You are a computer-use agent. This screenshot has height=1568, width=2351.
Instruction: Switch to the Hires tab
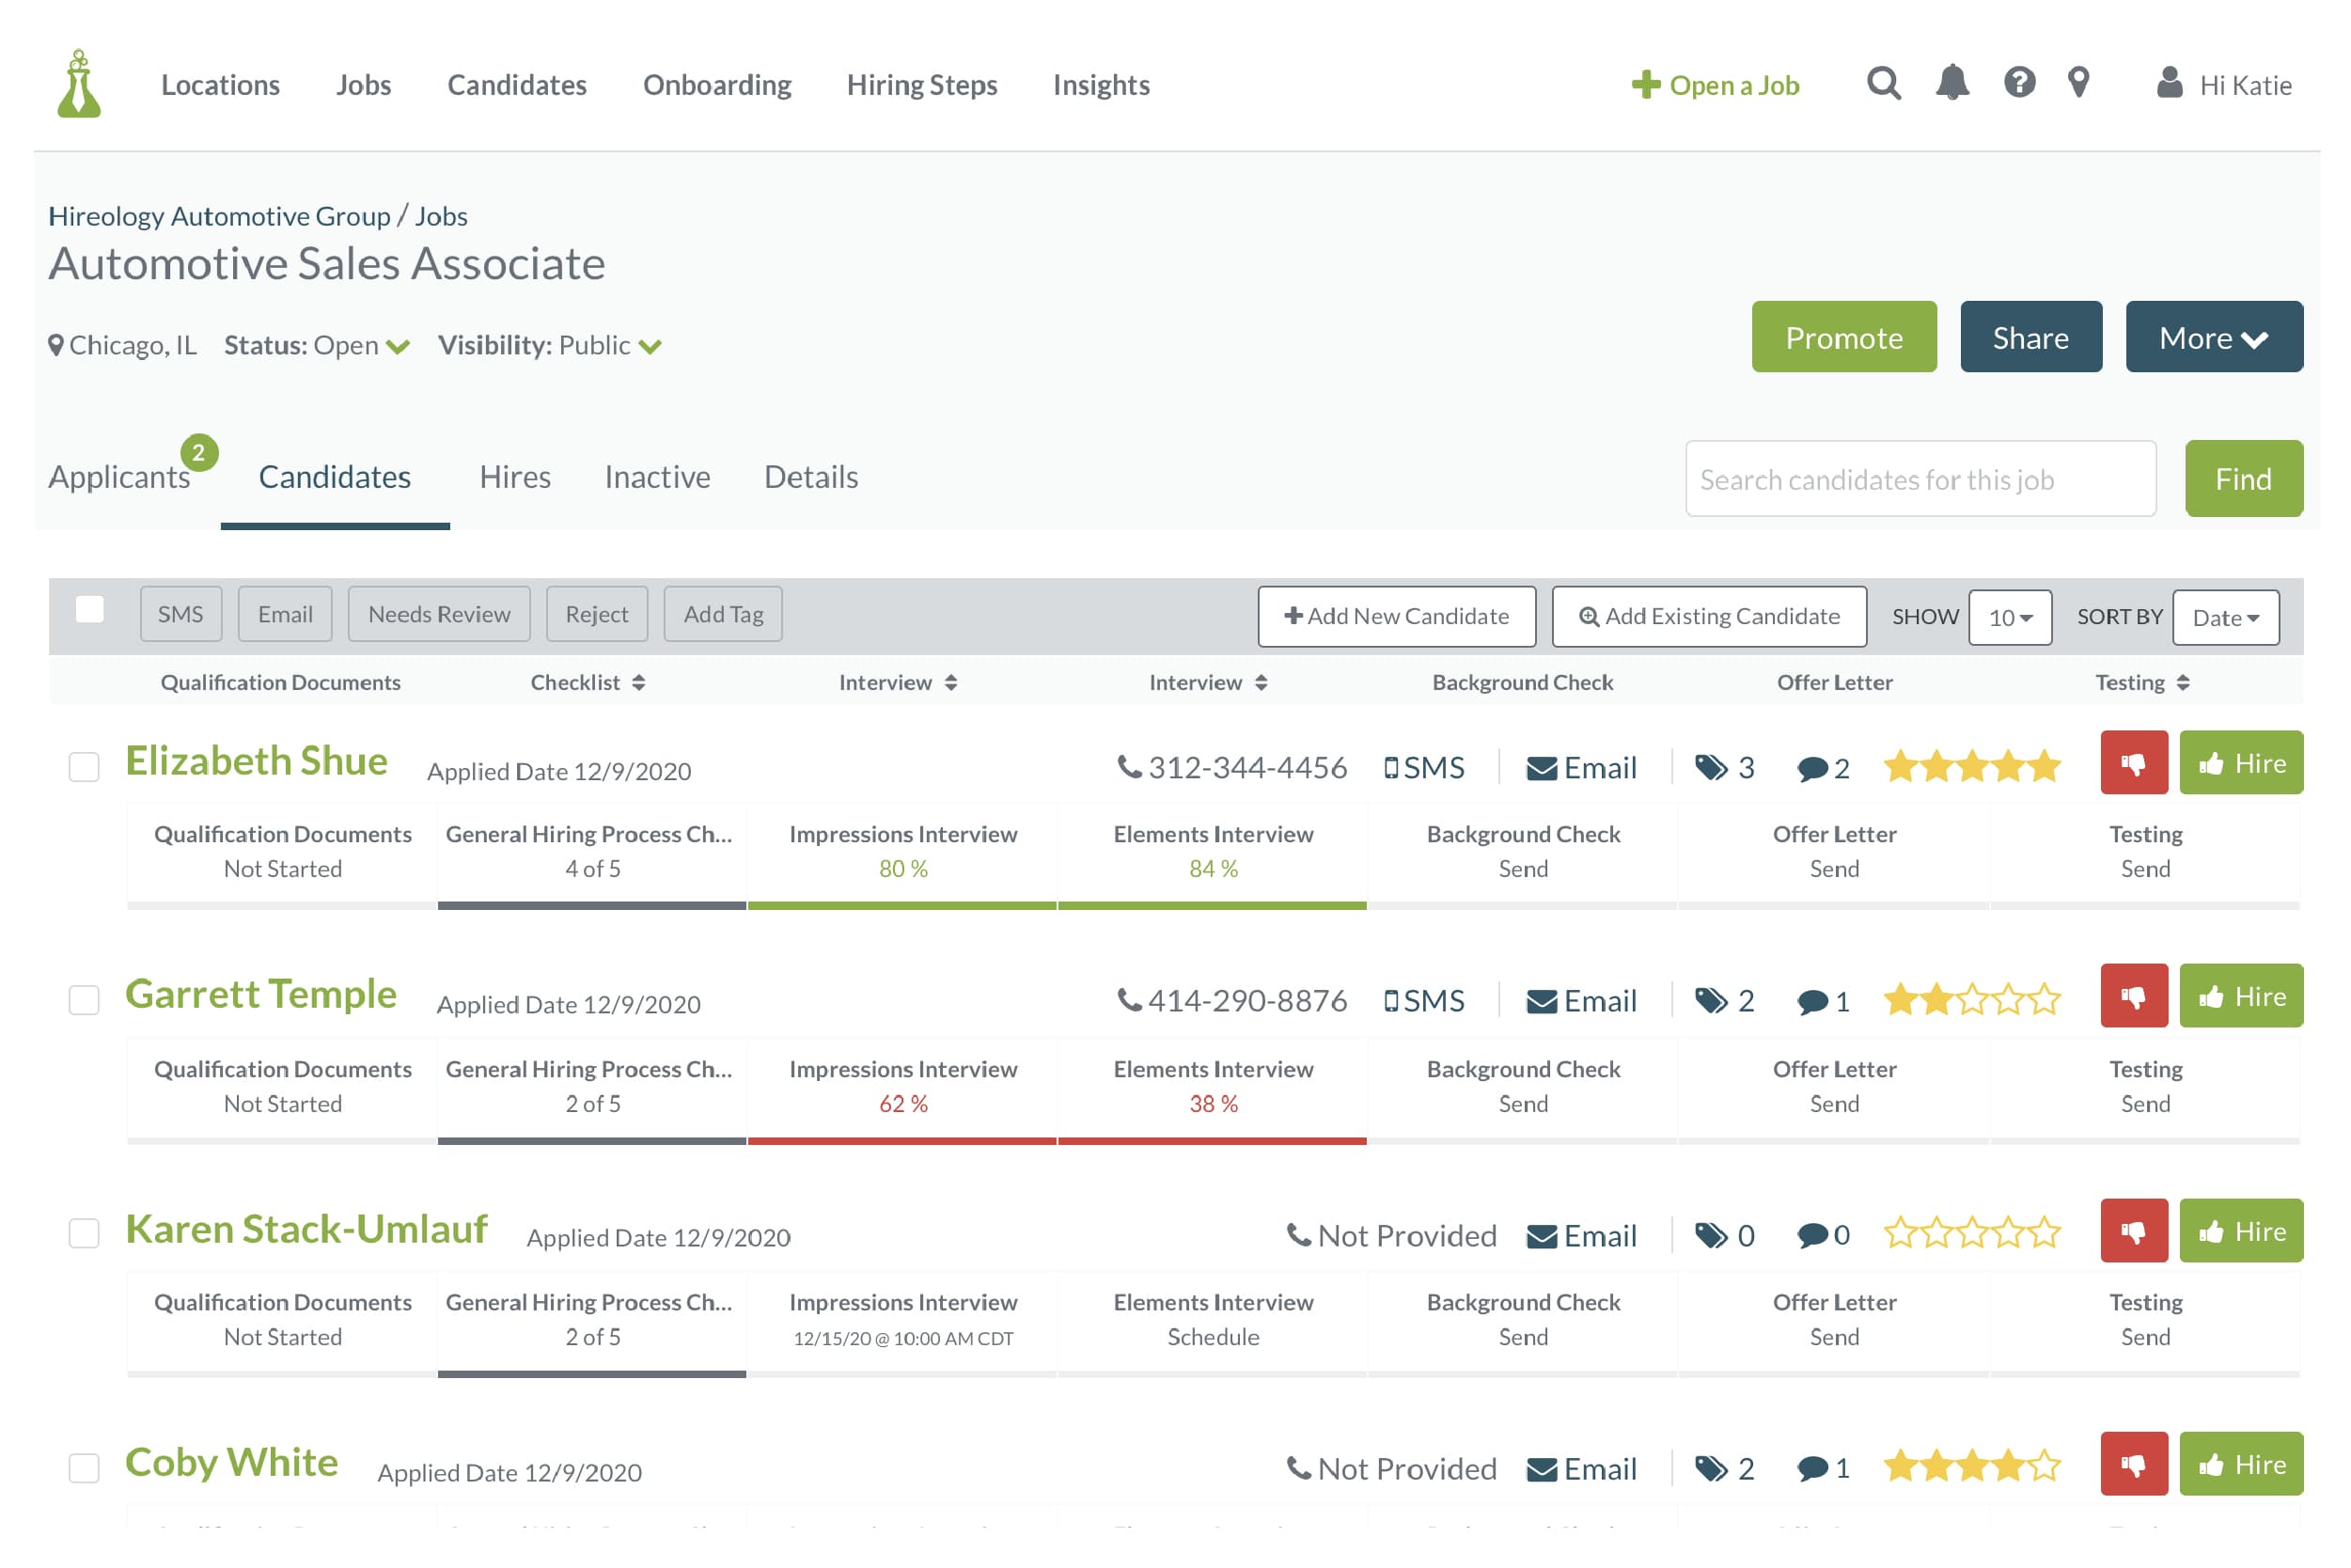(514, 477)
